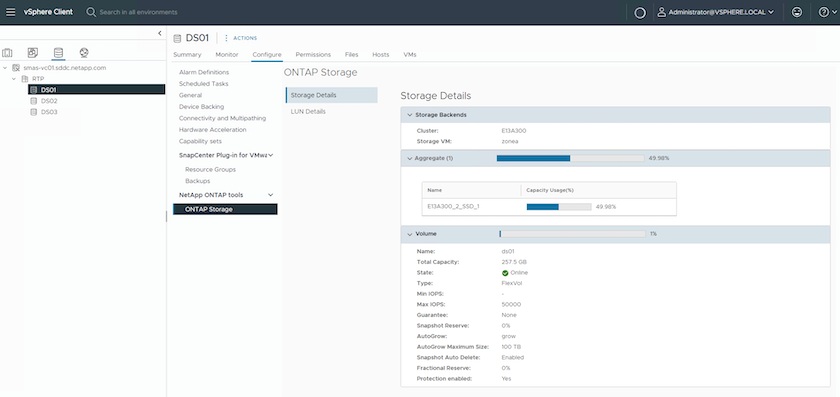Image resolution: width=840 pixels, height=397 pixels.
Task: Open the help question mark menu
Action: 827,12
